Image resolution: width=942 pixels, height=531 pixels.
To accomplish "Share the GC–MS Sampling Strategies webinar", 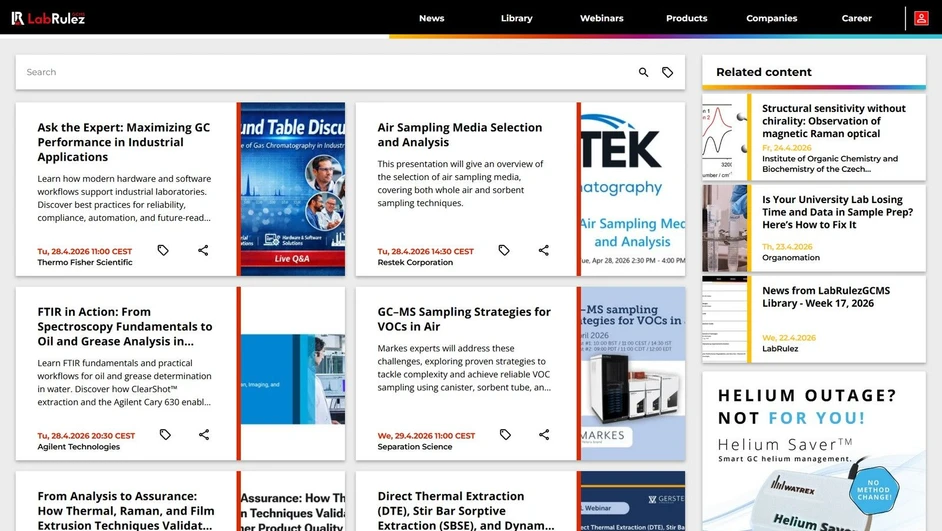I will 544,434.
